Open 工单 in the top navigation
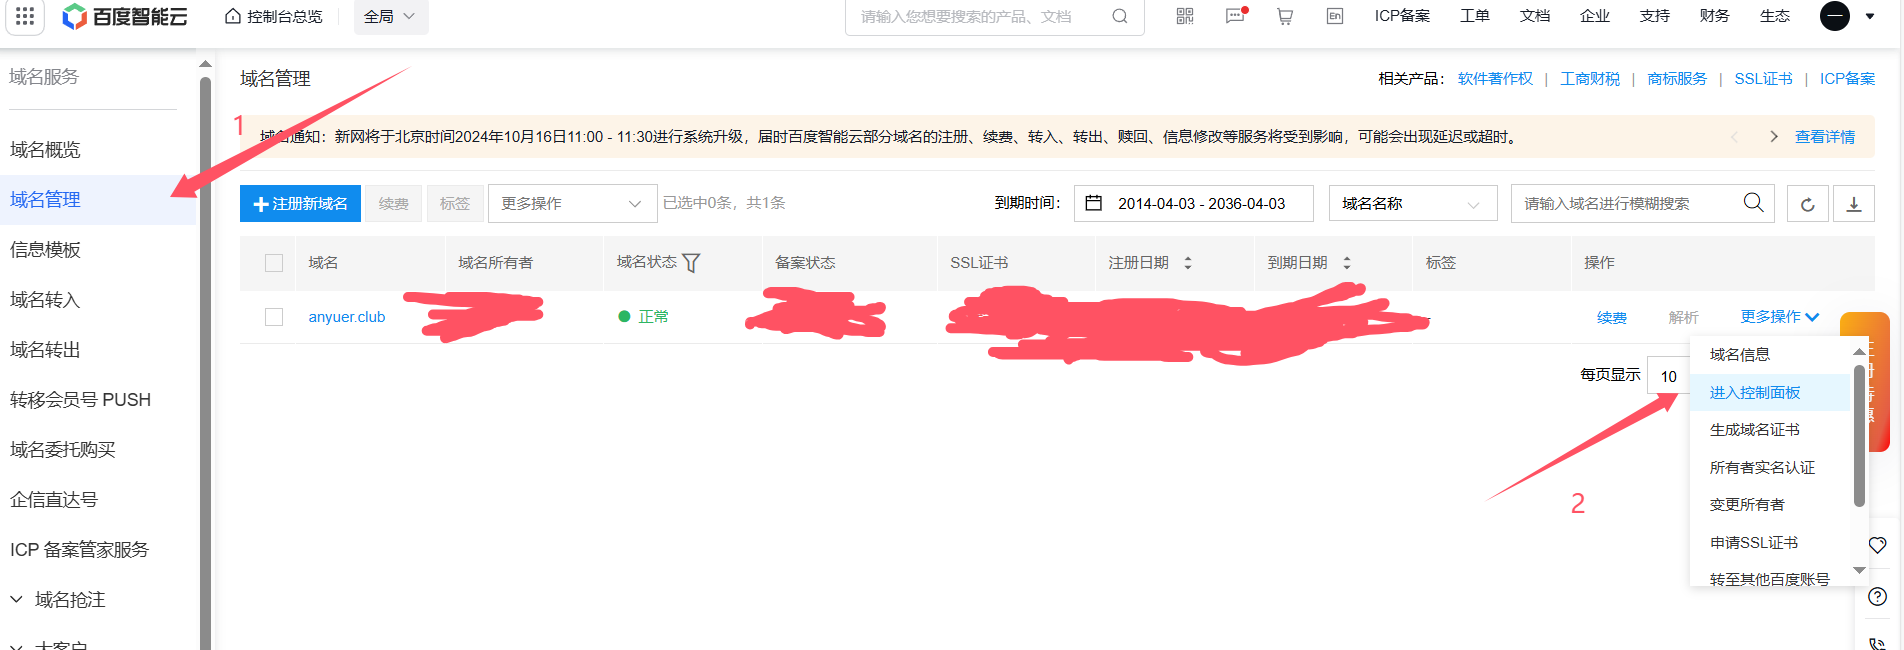 click(1475, 16)
